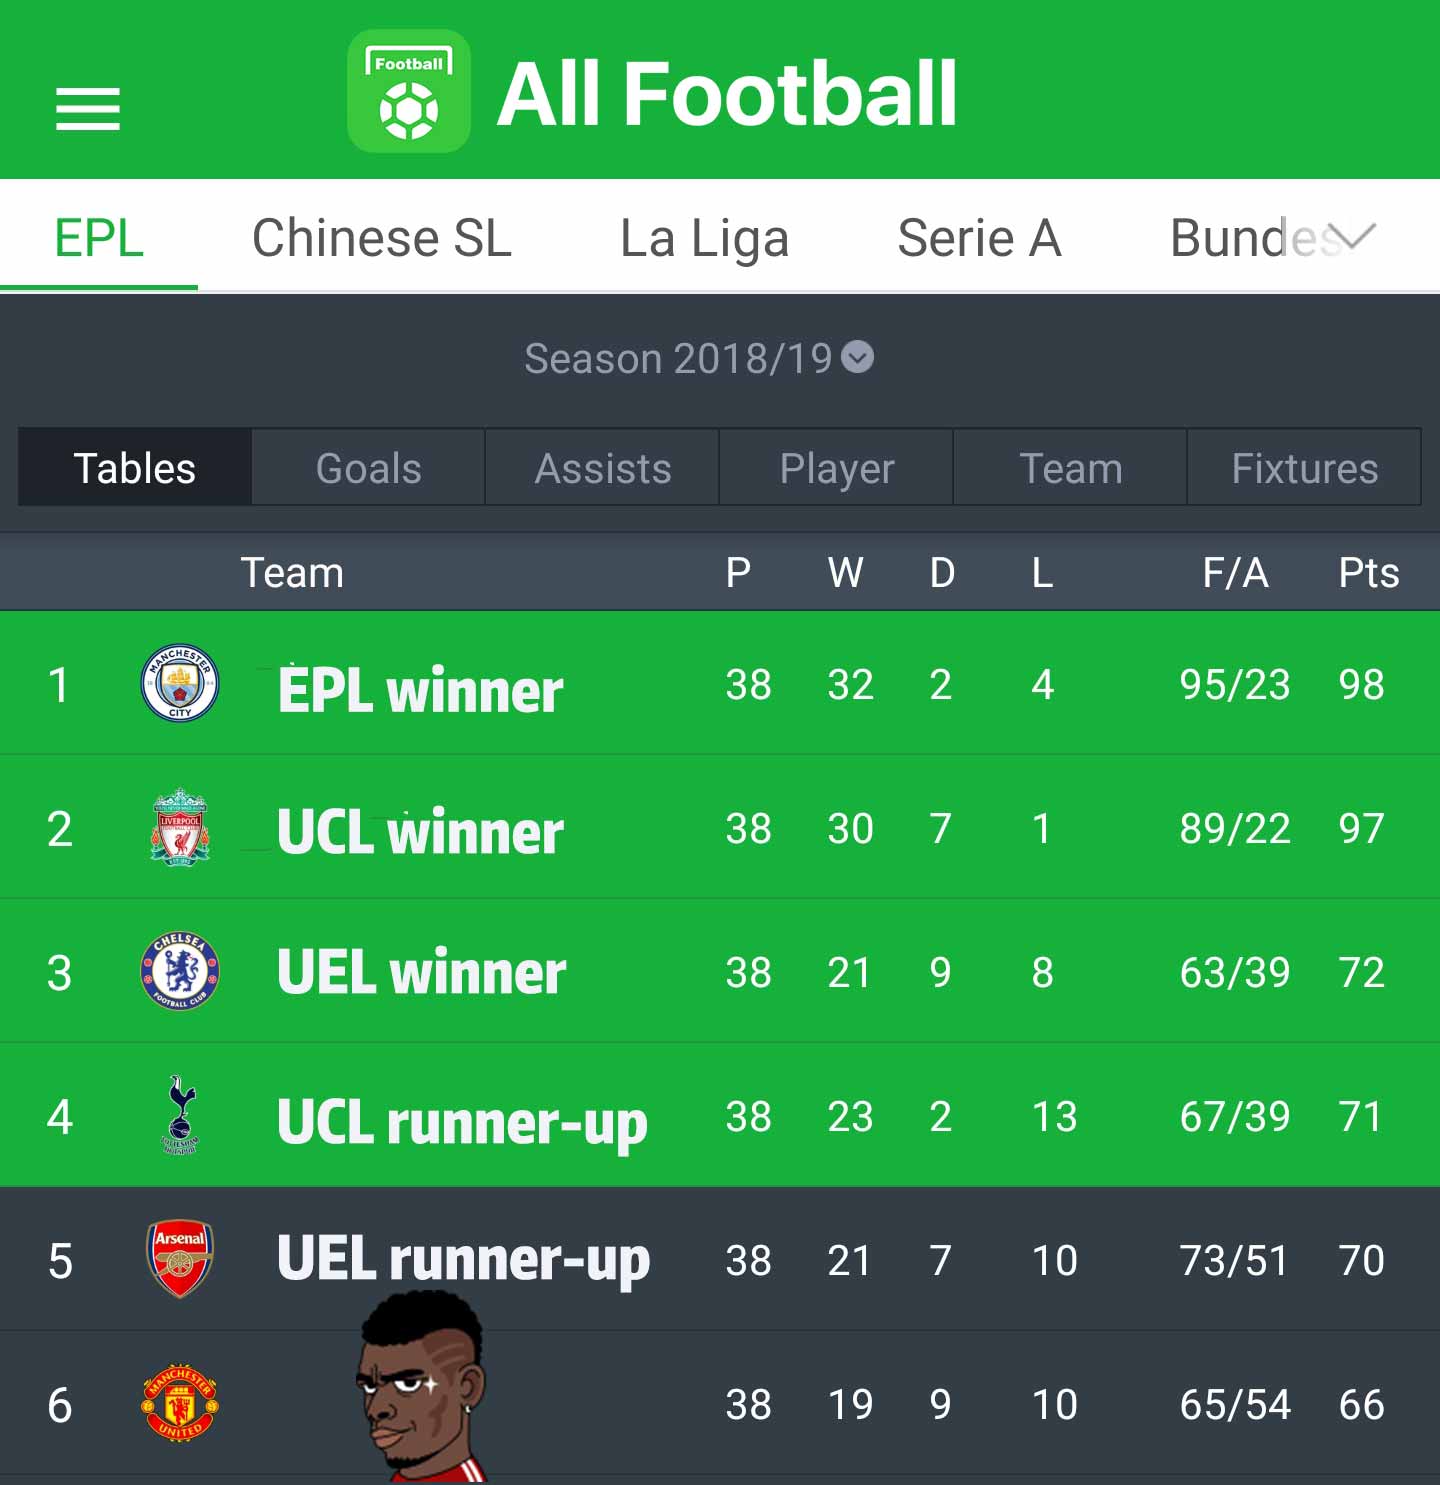Click the Manchester City crest
The width and height of the screenshot is (1440, 1485).
pyautogui.click(x=180, y=683)
